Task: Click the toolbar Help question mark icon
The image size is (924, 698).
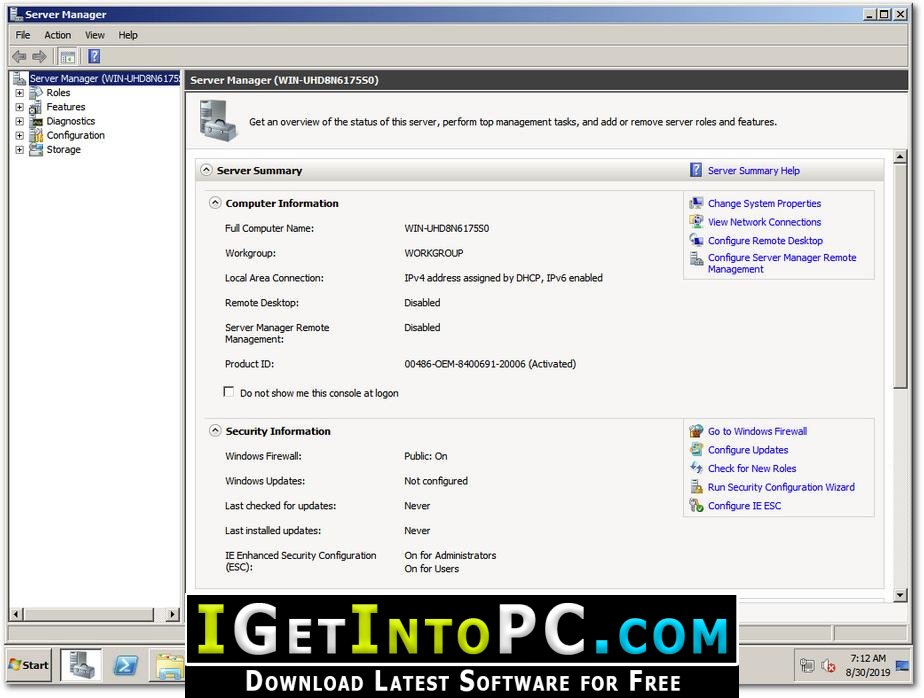Action: (x=94, y=56)
